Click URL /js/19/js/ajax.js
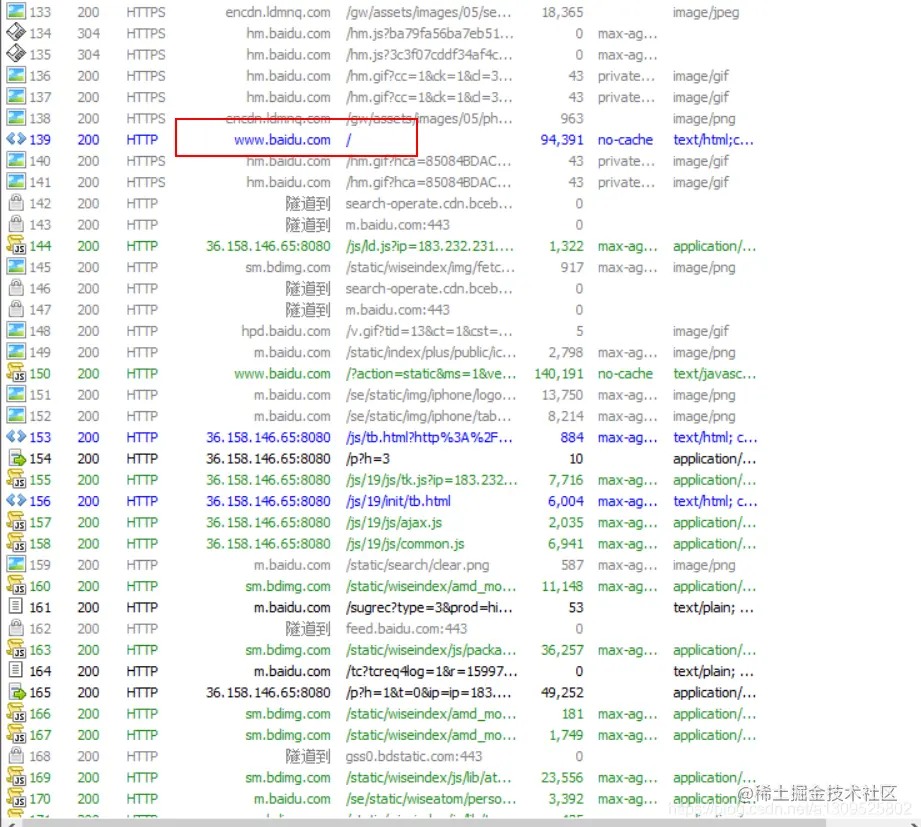The width and height of the screenshot is (921, 827). [x=394, y=523]
